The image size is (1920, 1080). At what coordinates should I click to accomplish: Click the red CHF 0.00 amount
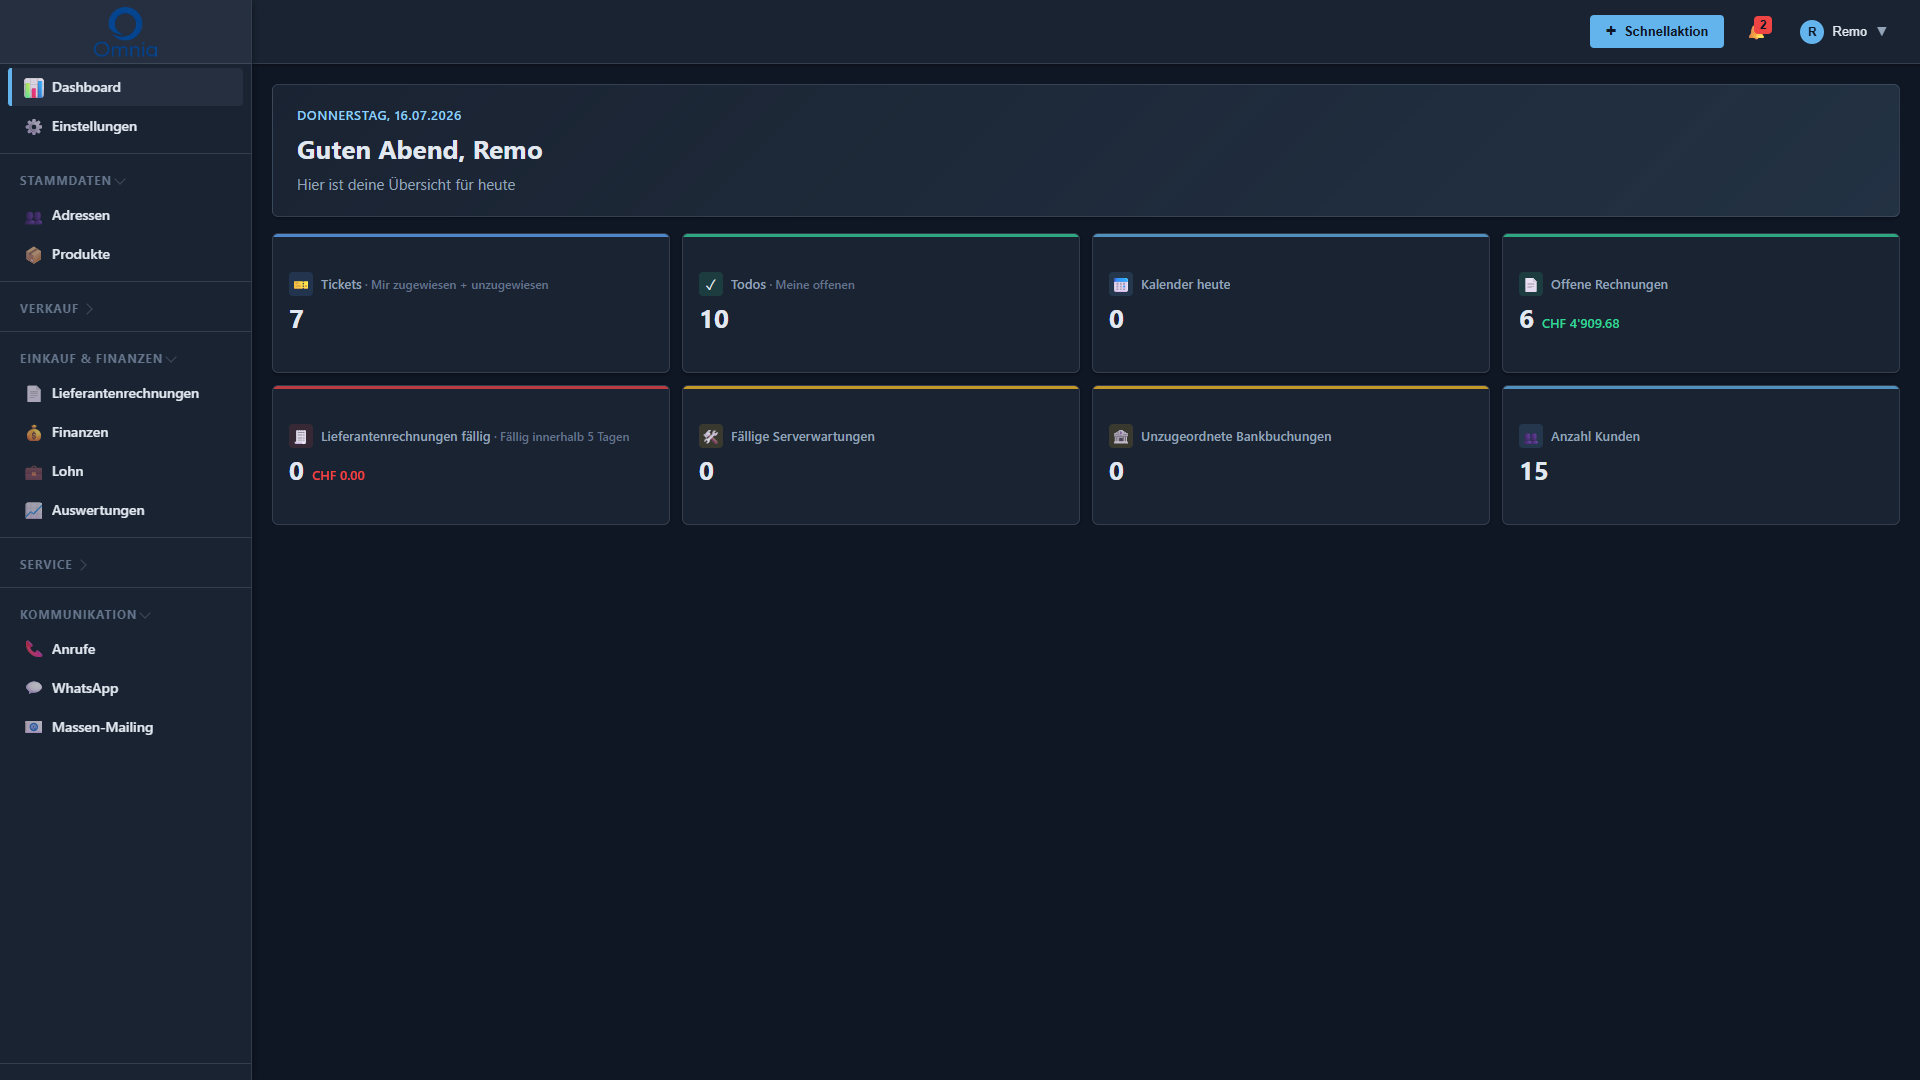[x=338, y=476]
